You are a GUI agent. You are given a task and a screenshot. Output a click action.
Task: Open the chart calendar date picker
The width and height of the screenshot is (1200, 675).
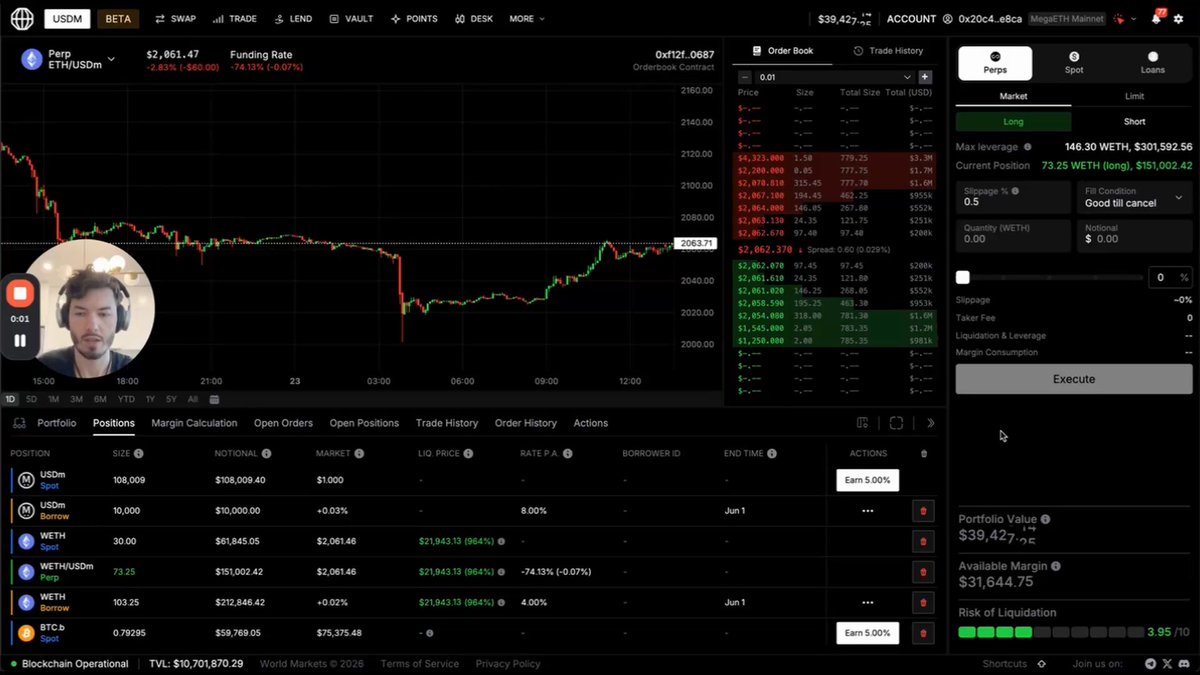click(214, 399)
